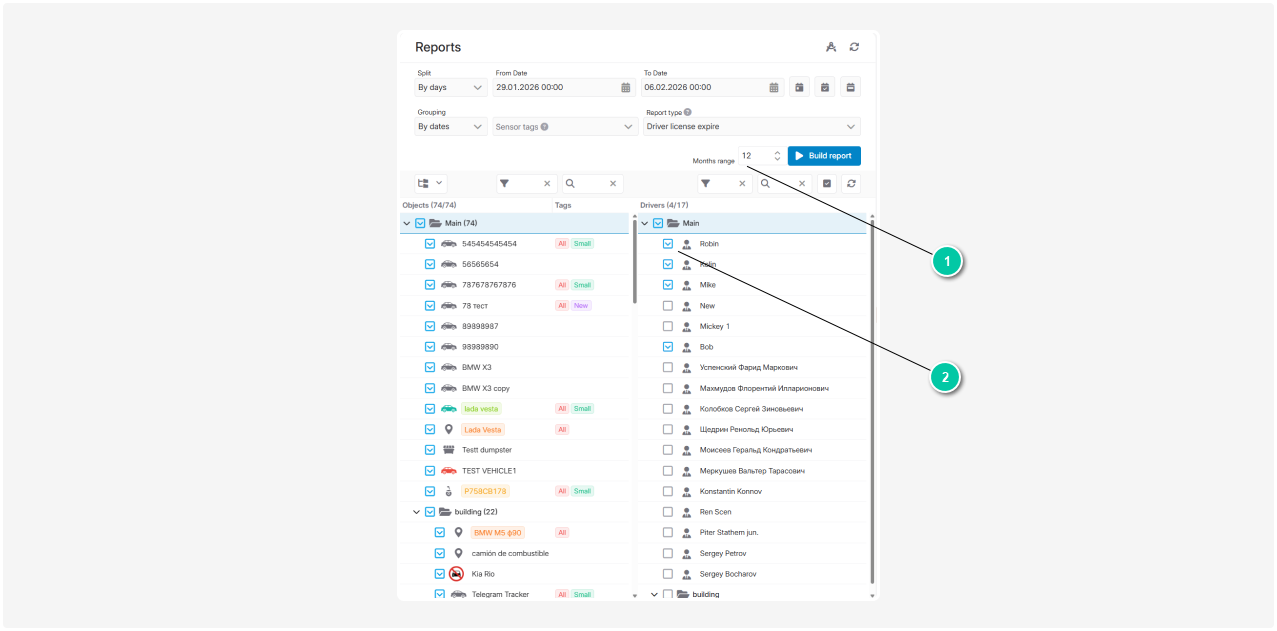Open the tree view mode dropdown
The height and width of the screenshot is (631, 1277).
click(x=430, y=184)
